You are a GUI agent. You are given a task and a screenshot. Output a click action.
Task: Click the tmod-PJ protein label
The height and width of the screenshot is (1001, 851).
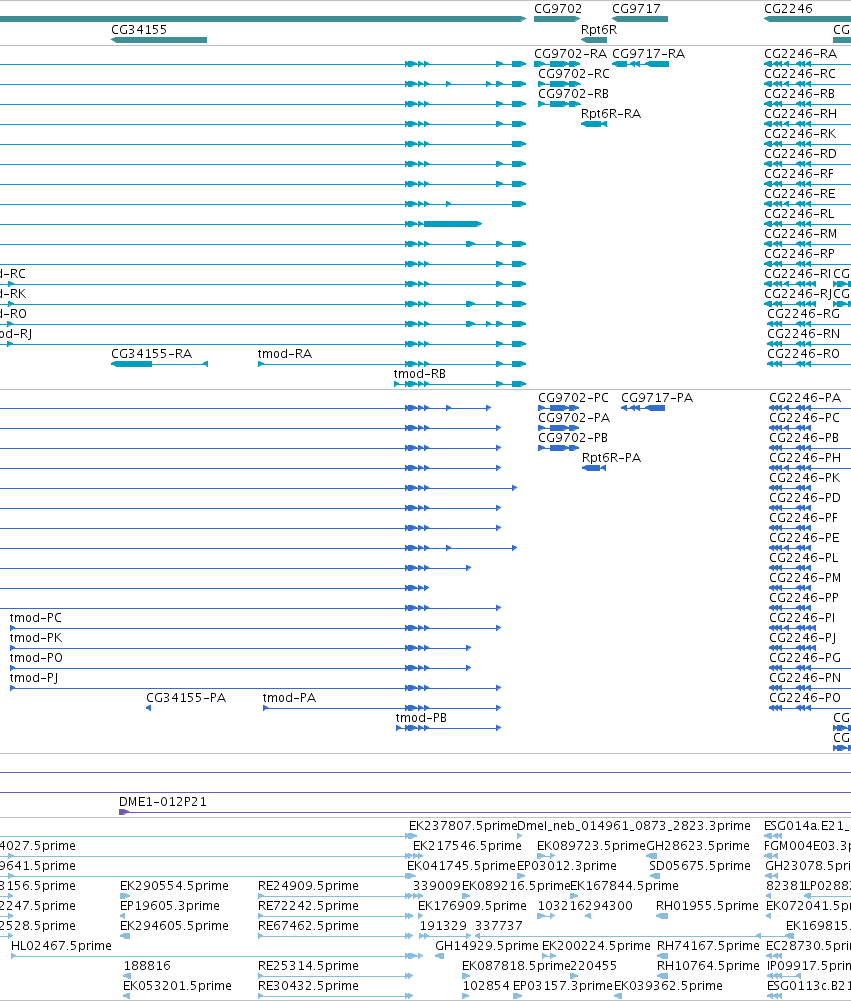tap(34, 678)
